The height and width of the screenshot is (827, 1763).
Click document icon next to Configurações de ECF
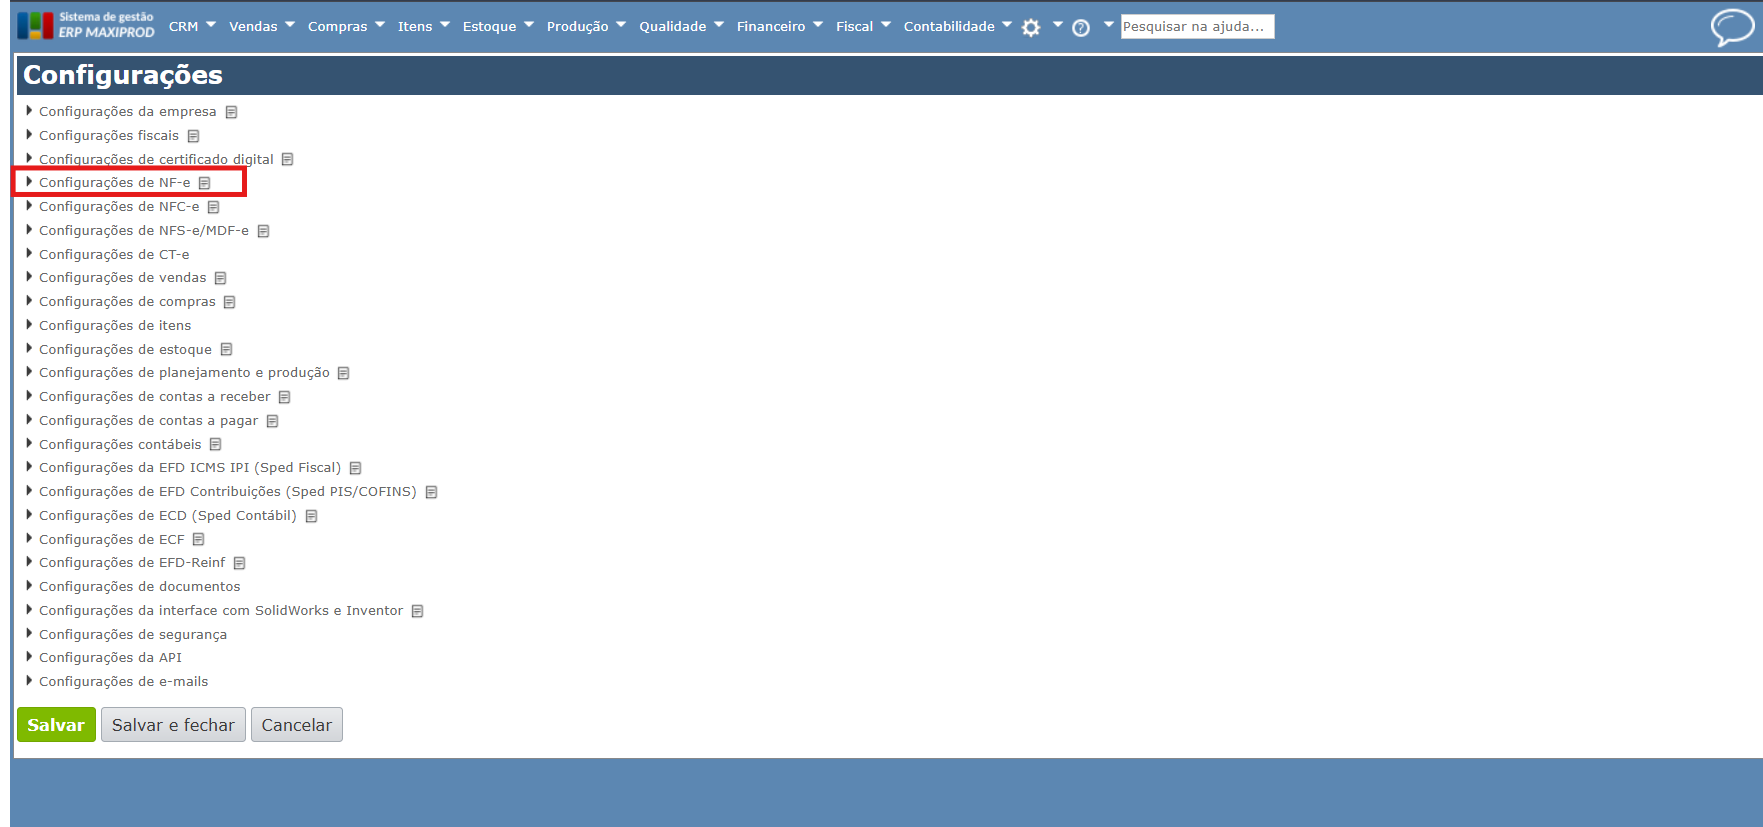tap(198, 539)
